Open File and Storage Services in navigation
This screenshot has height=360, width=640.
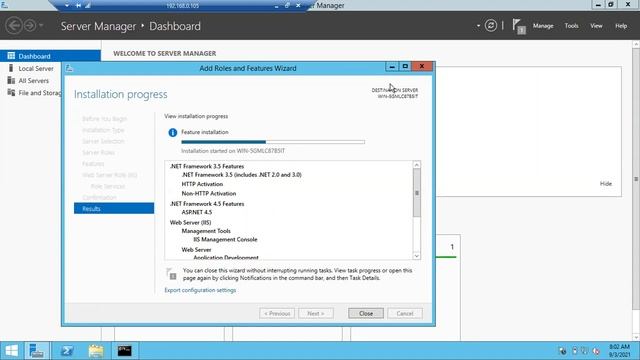tap(40, 93)
